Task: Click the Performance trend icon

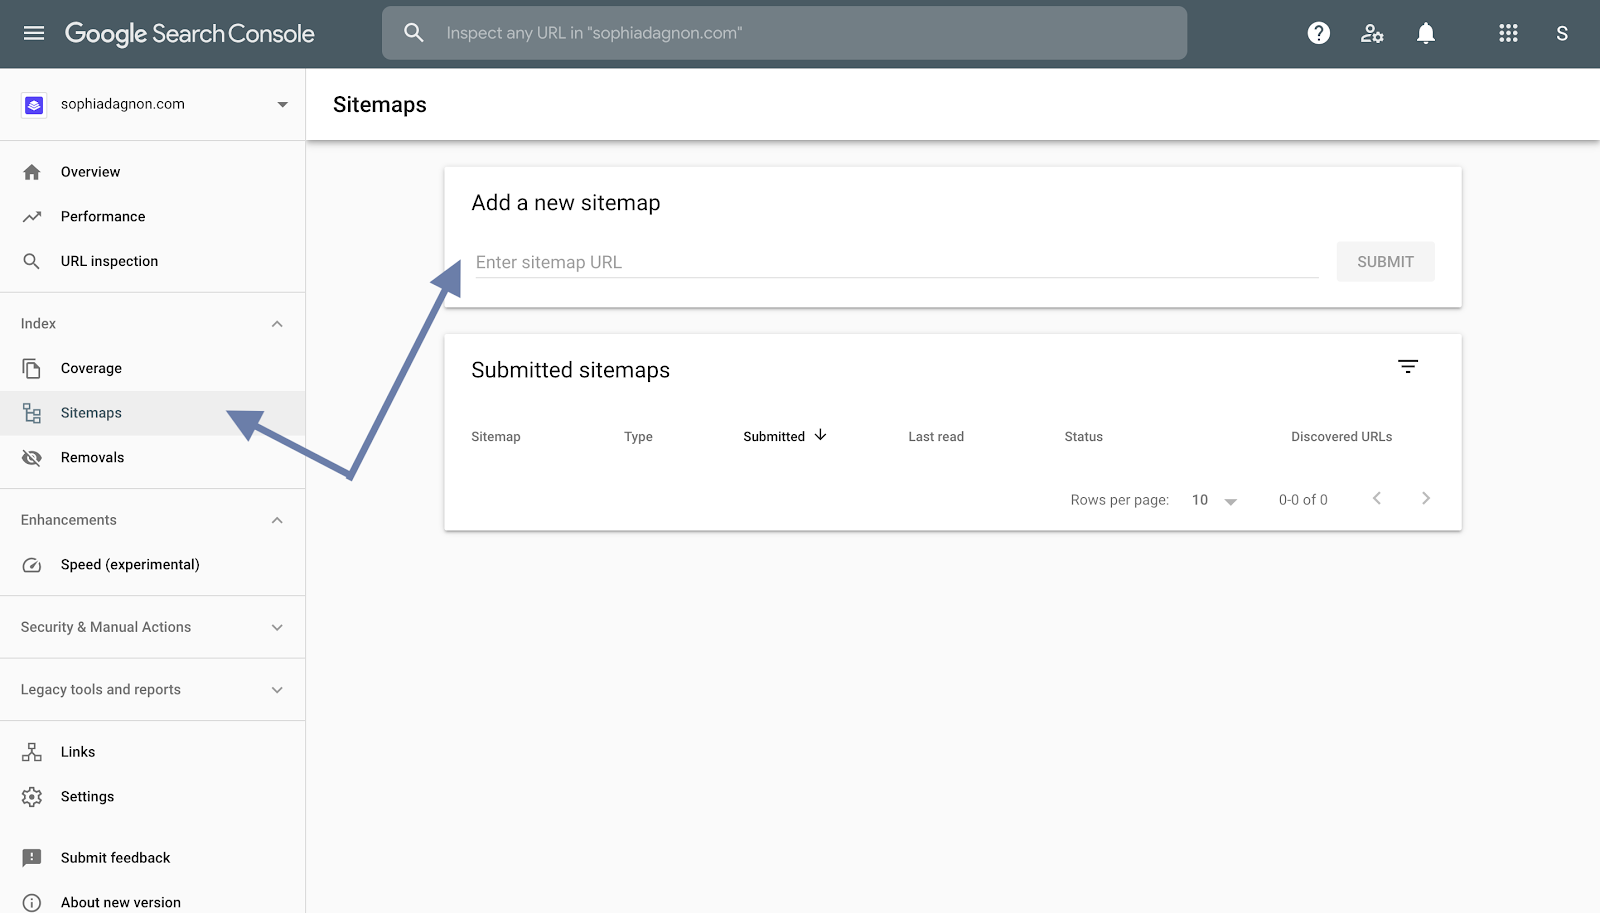Action: 32,216
